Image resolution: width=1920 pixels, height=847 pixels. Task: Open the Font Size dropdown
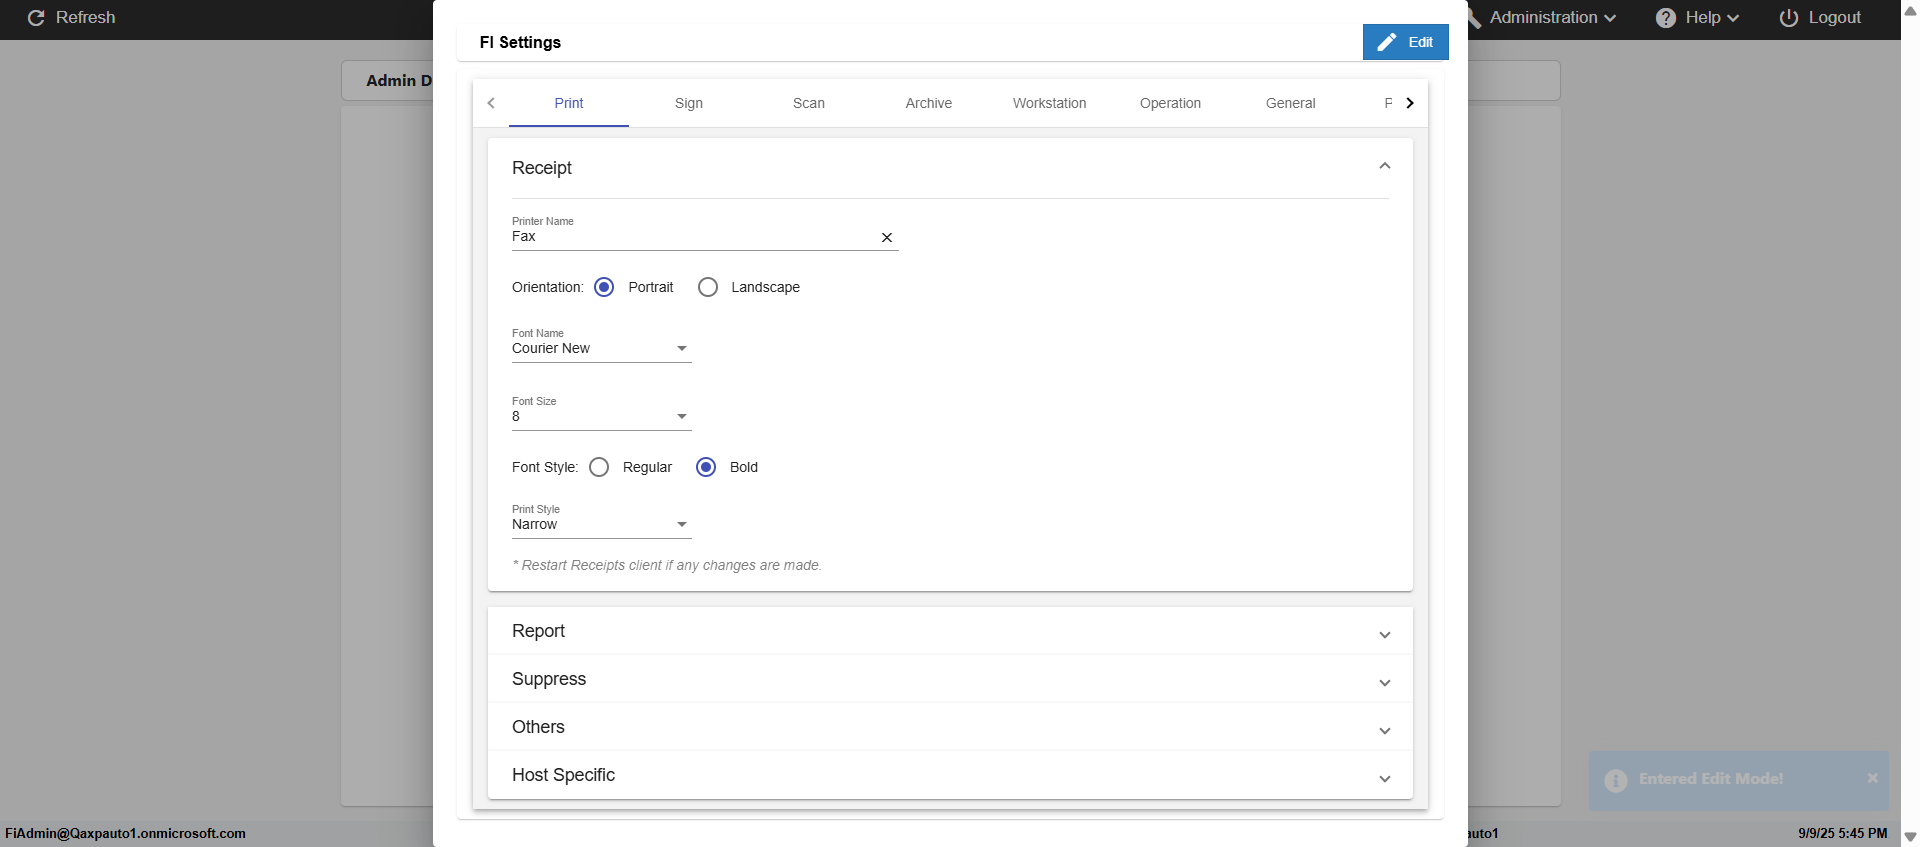[601, 417]
